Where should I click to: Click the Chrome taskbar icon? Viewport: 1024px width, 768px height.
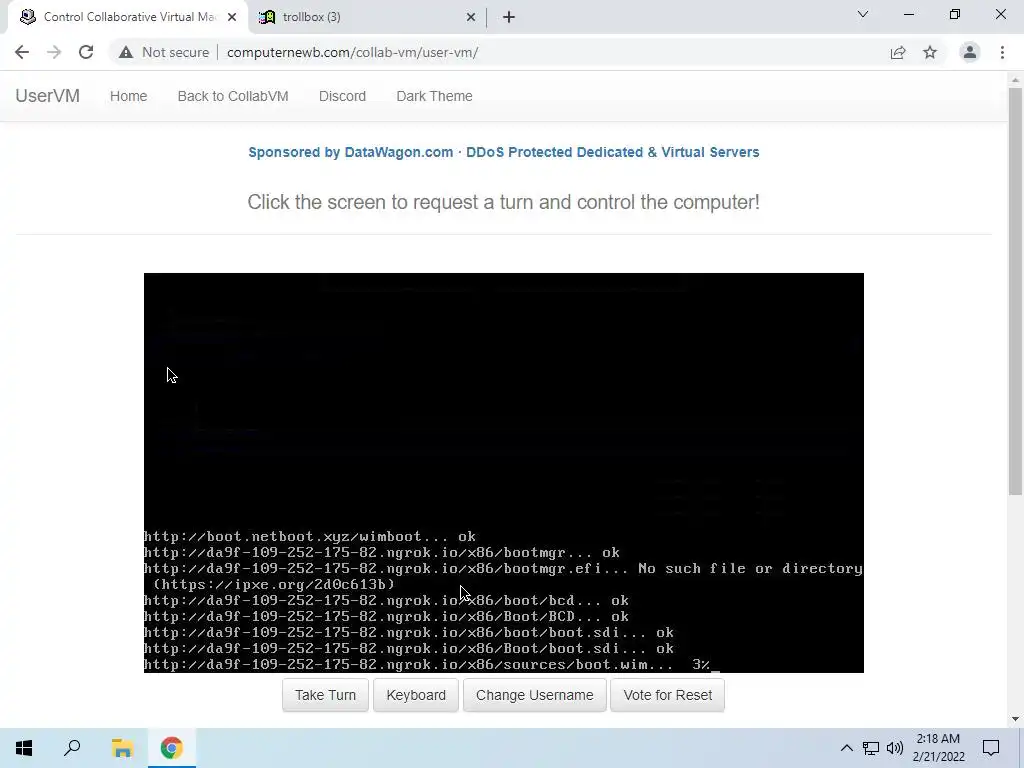172,748
